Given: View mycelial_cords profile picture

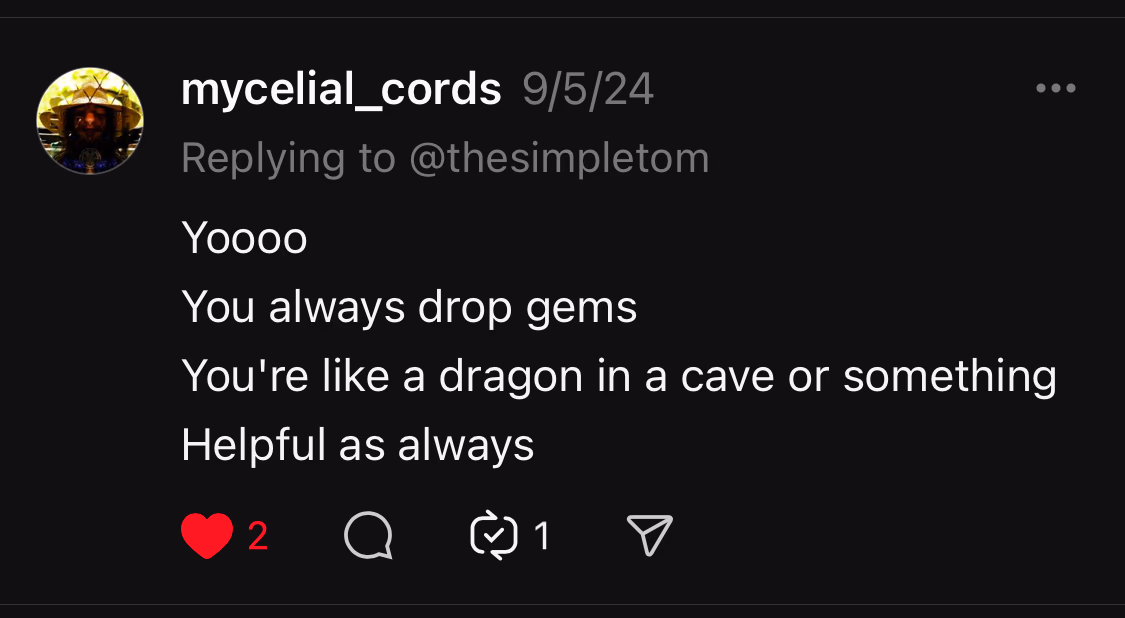Looking at the screenshot, I should pos(90,121).
